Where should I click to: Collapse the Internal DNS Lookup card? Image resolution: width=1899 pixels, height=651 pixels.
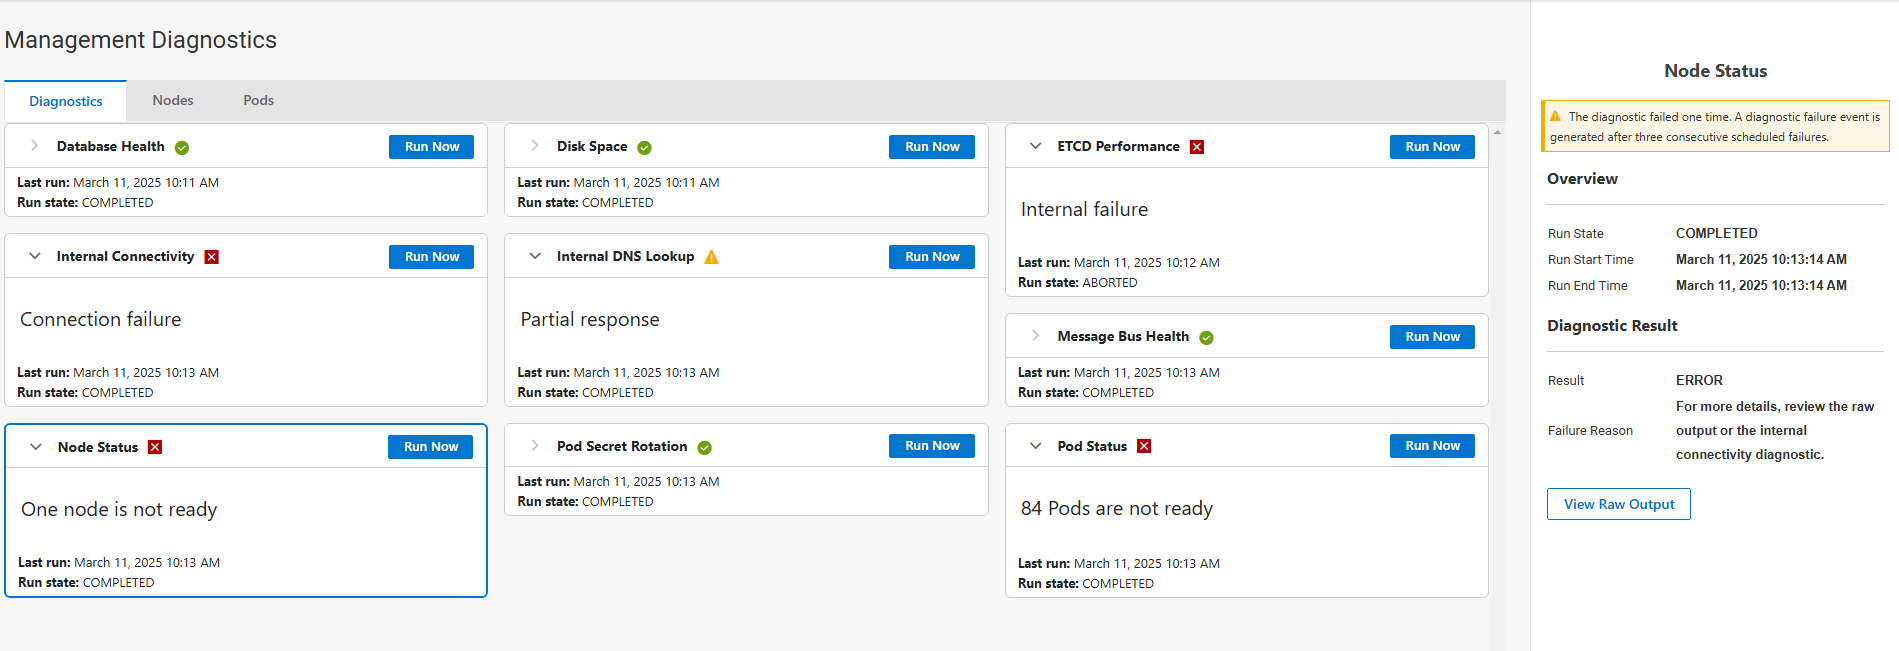coord(535,256)
